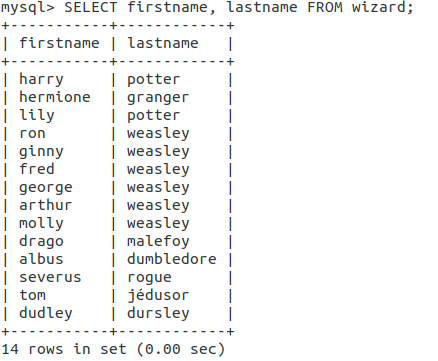The height and width of the screenshot is (361, 438).
Task: Click the lily firstname cell
Action: [37, 115]
